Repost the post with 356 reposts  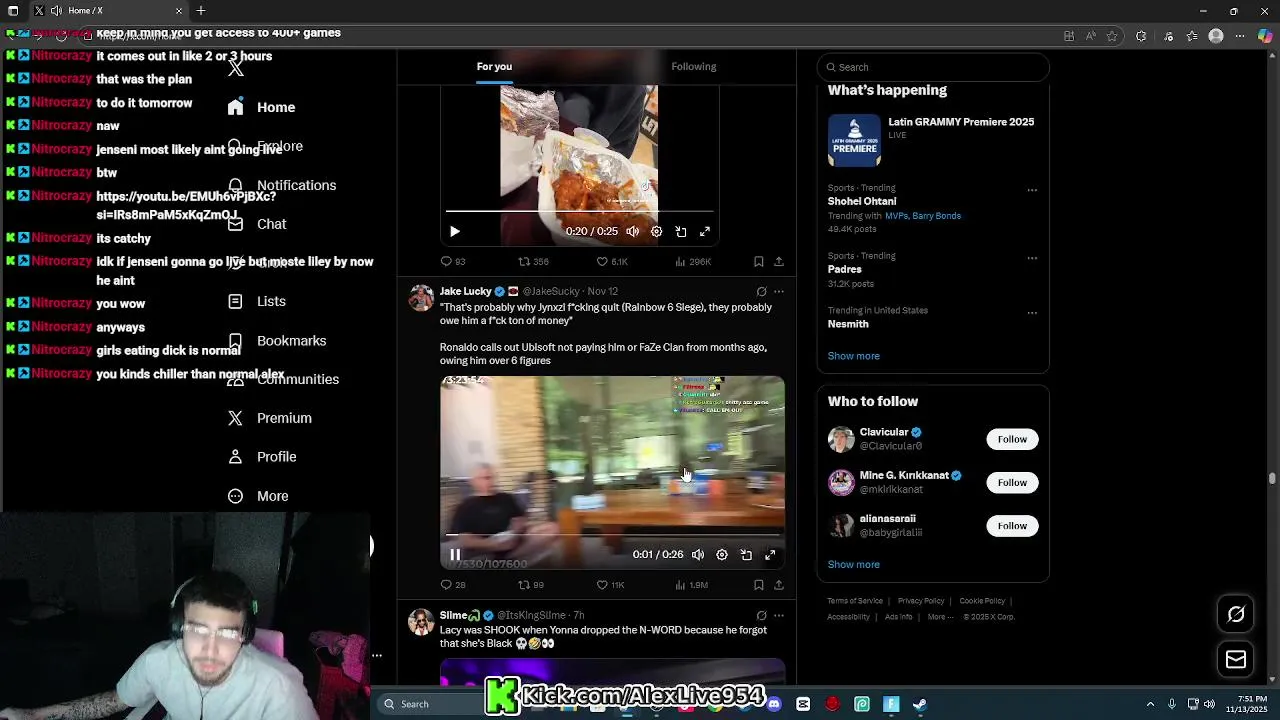[533, 261]
